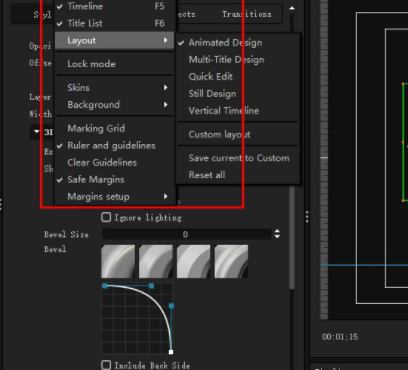Select the fourth bevel preset thumbnail

click(231, 262)
